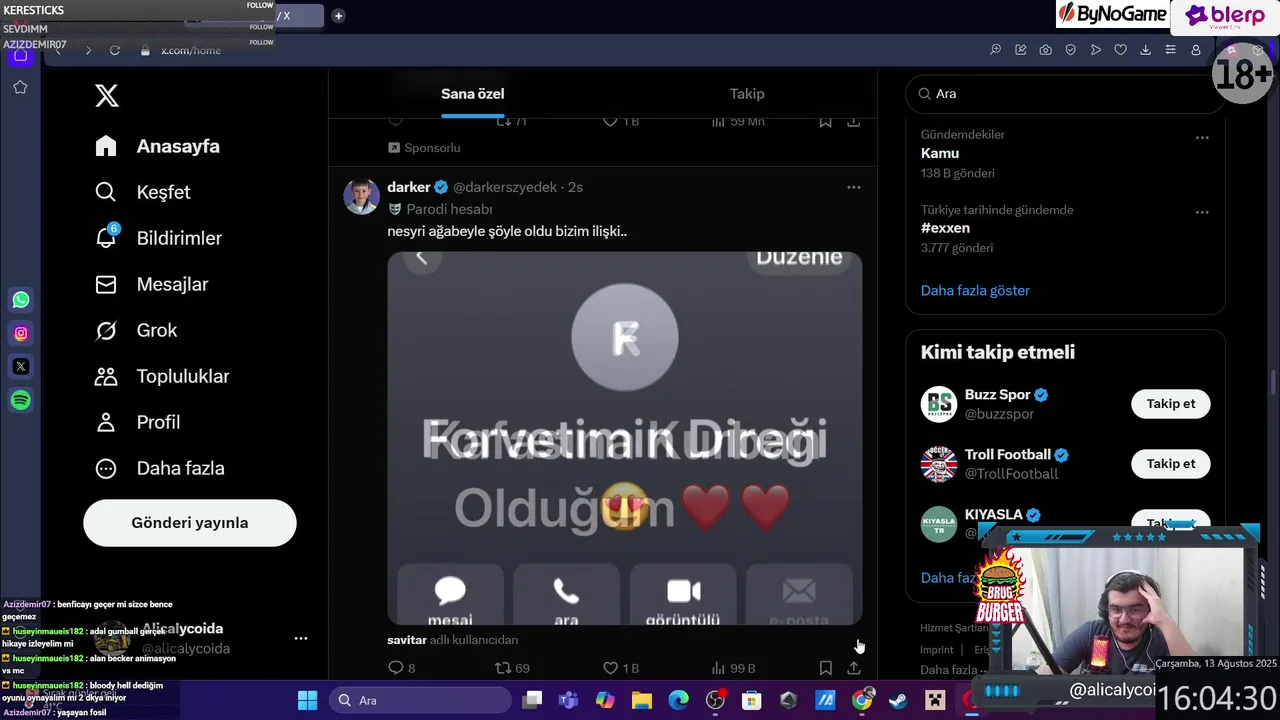
Task: Open WhatsApp in browser sidebar
Action: [21, 300]
